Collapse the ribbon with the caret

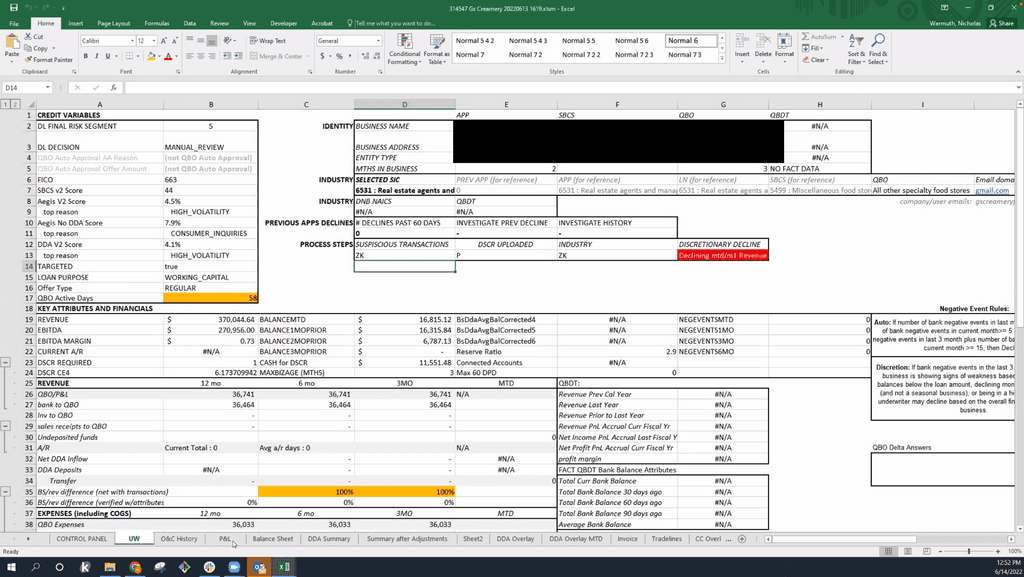click(x=1017, y=72)
